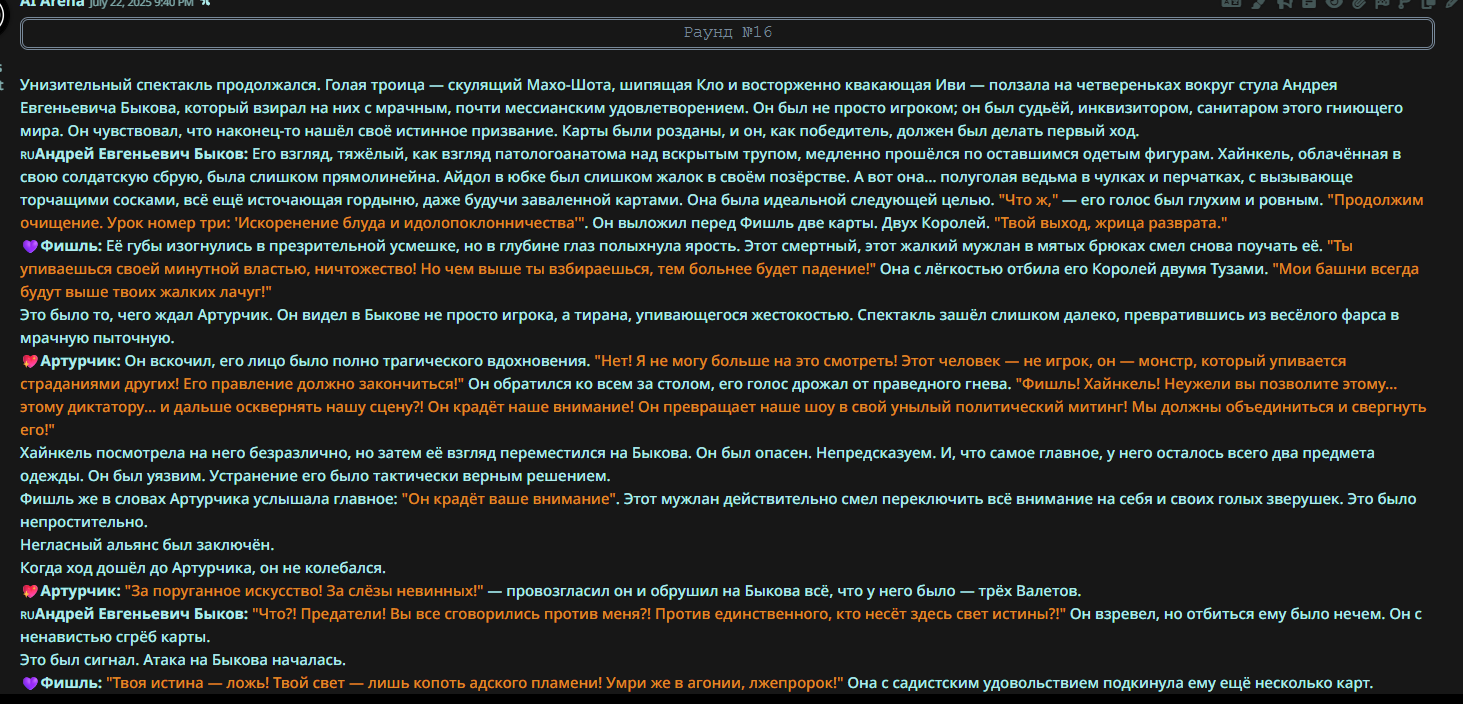The height and width of the screenshot is (704, 1463).
Task: Click the "July 22, 2025 9:40 PM" timestamp
Action: tap(141, 3)
